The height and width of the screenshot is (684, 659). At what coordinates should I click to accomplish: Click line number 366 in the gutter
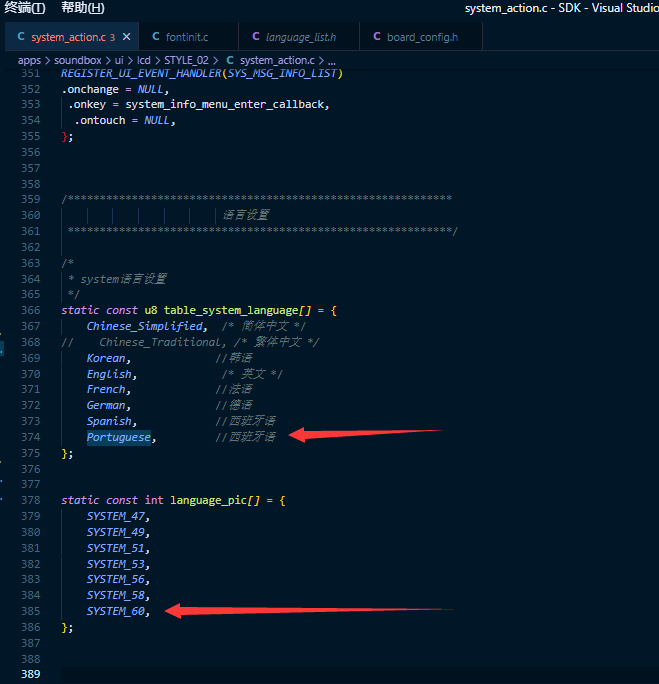pos(31,311)
